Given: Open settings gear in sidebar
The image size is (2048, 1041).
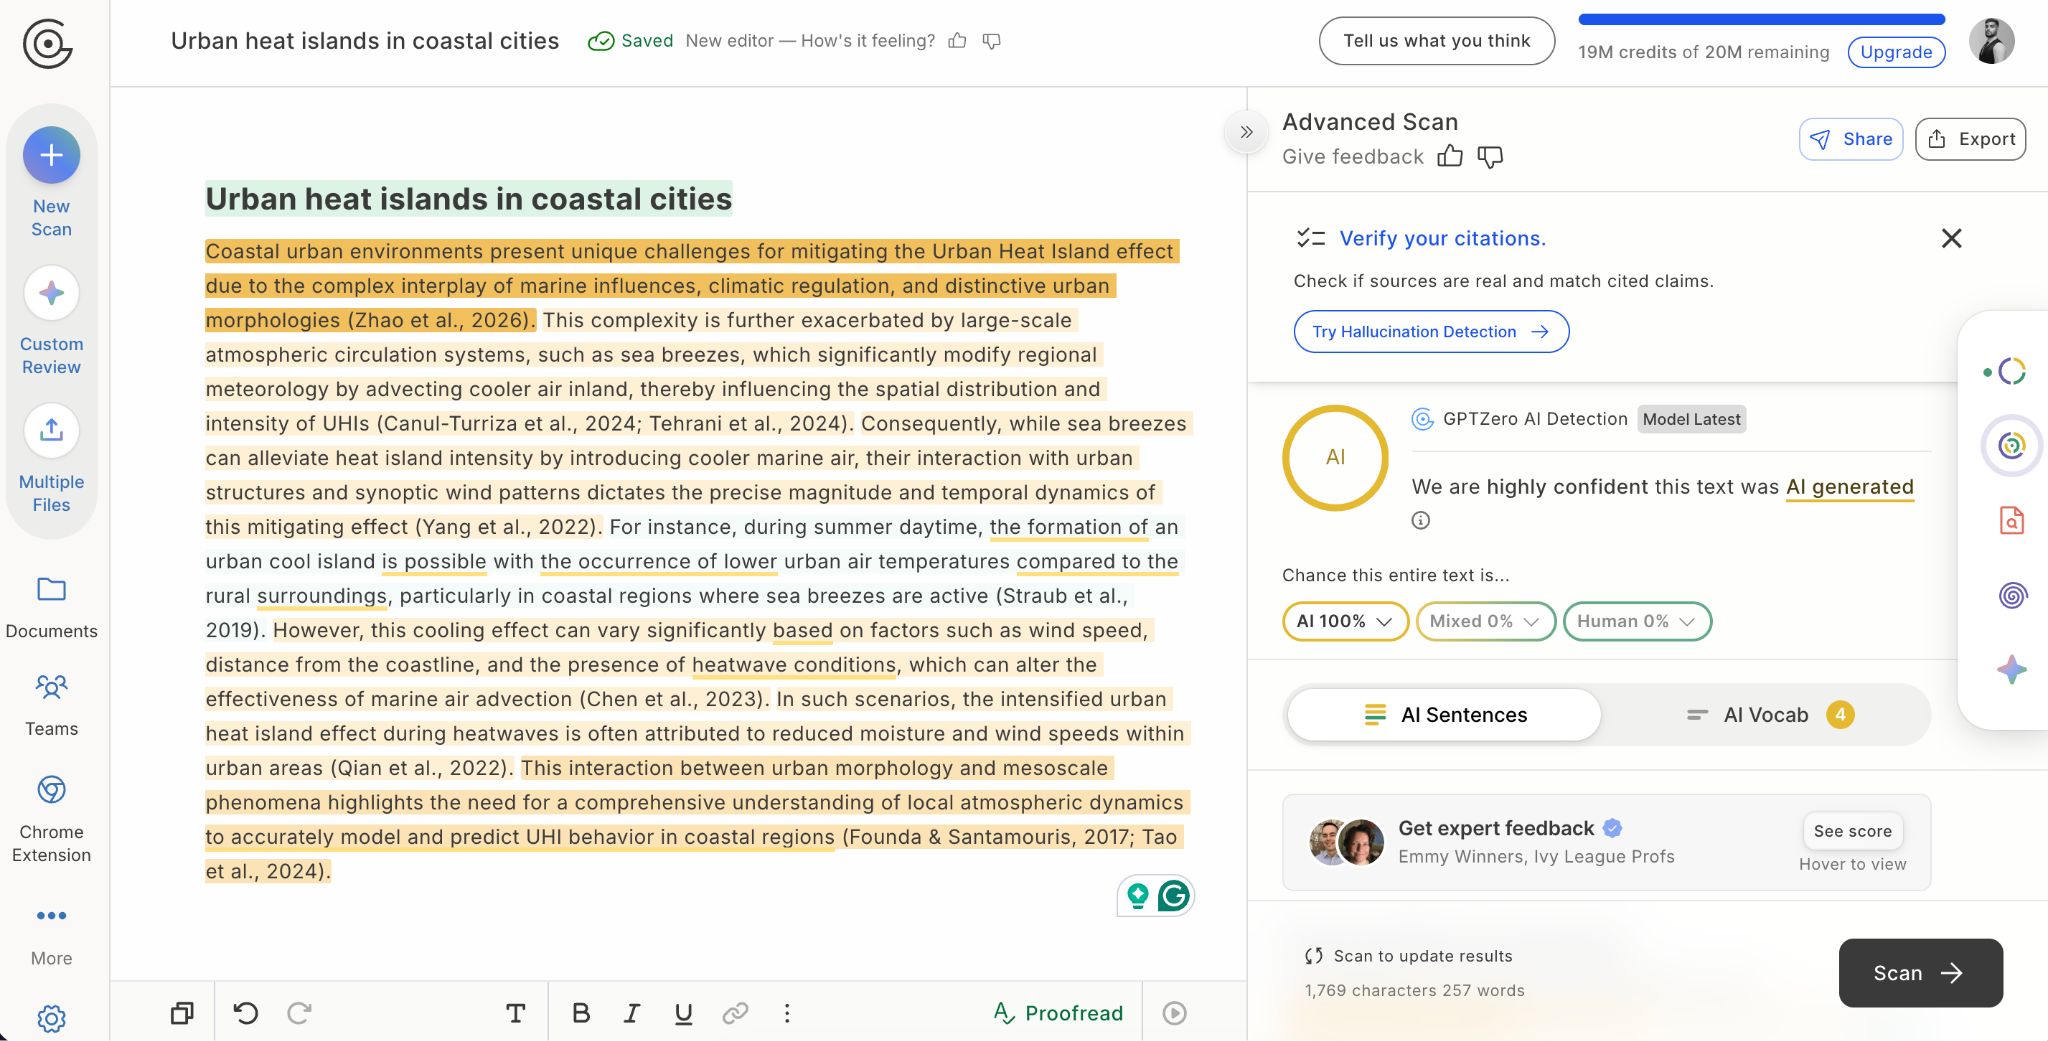Looking at the screenshot, I should pos(51,1019).
